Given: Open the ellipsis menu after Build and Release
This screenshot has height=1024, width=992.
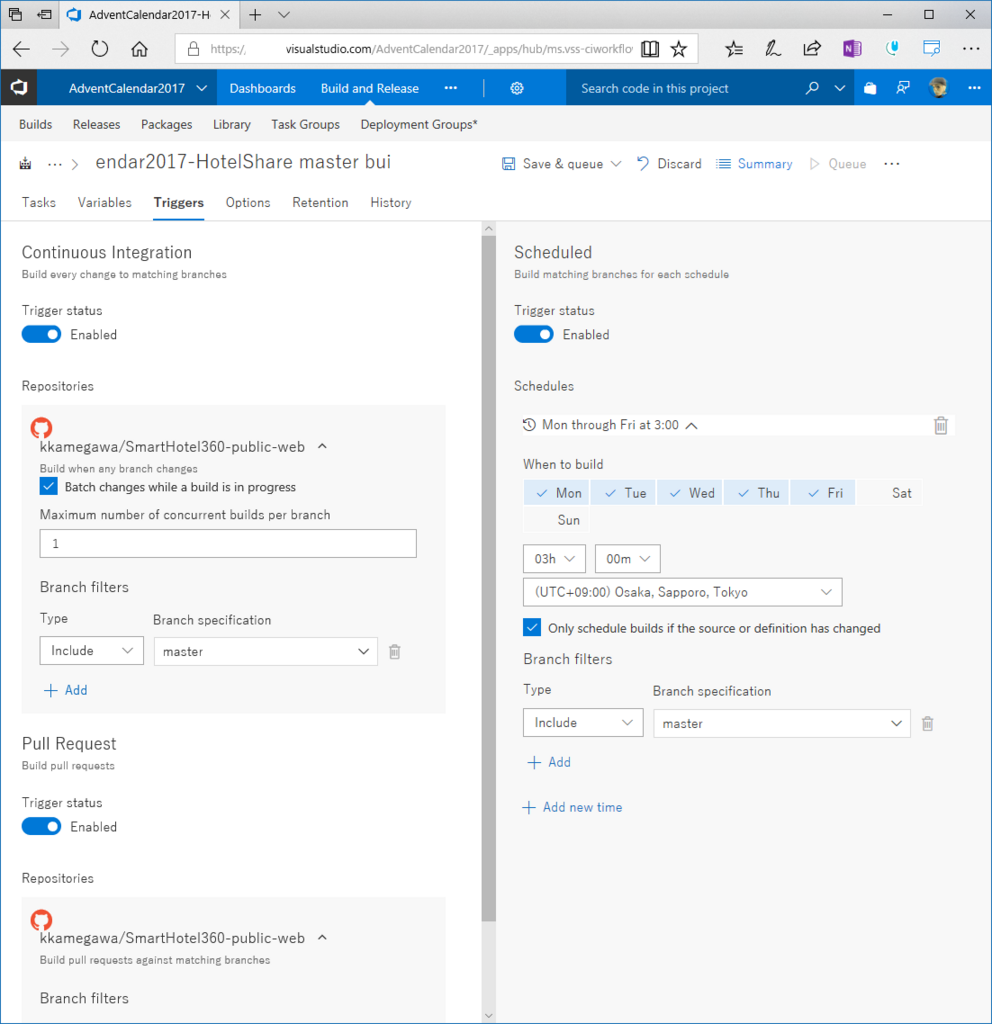Looking at the screenshot, I should (451, 88).
